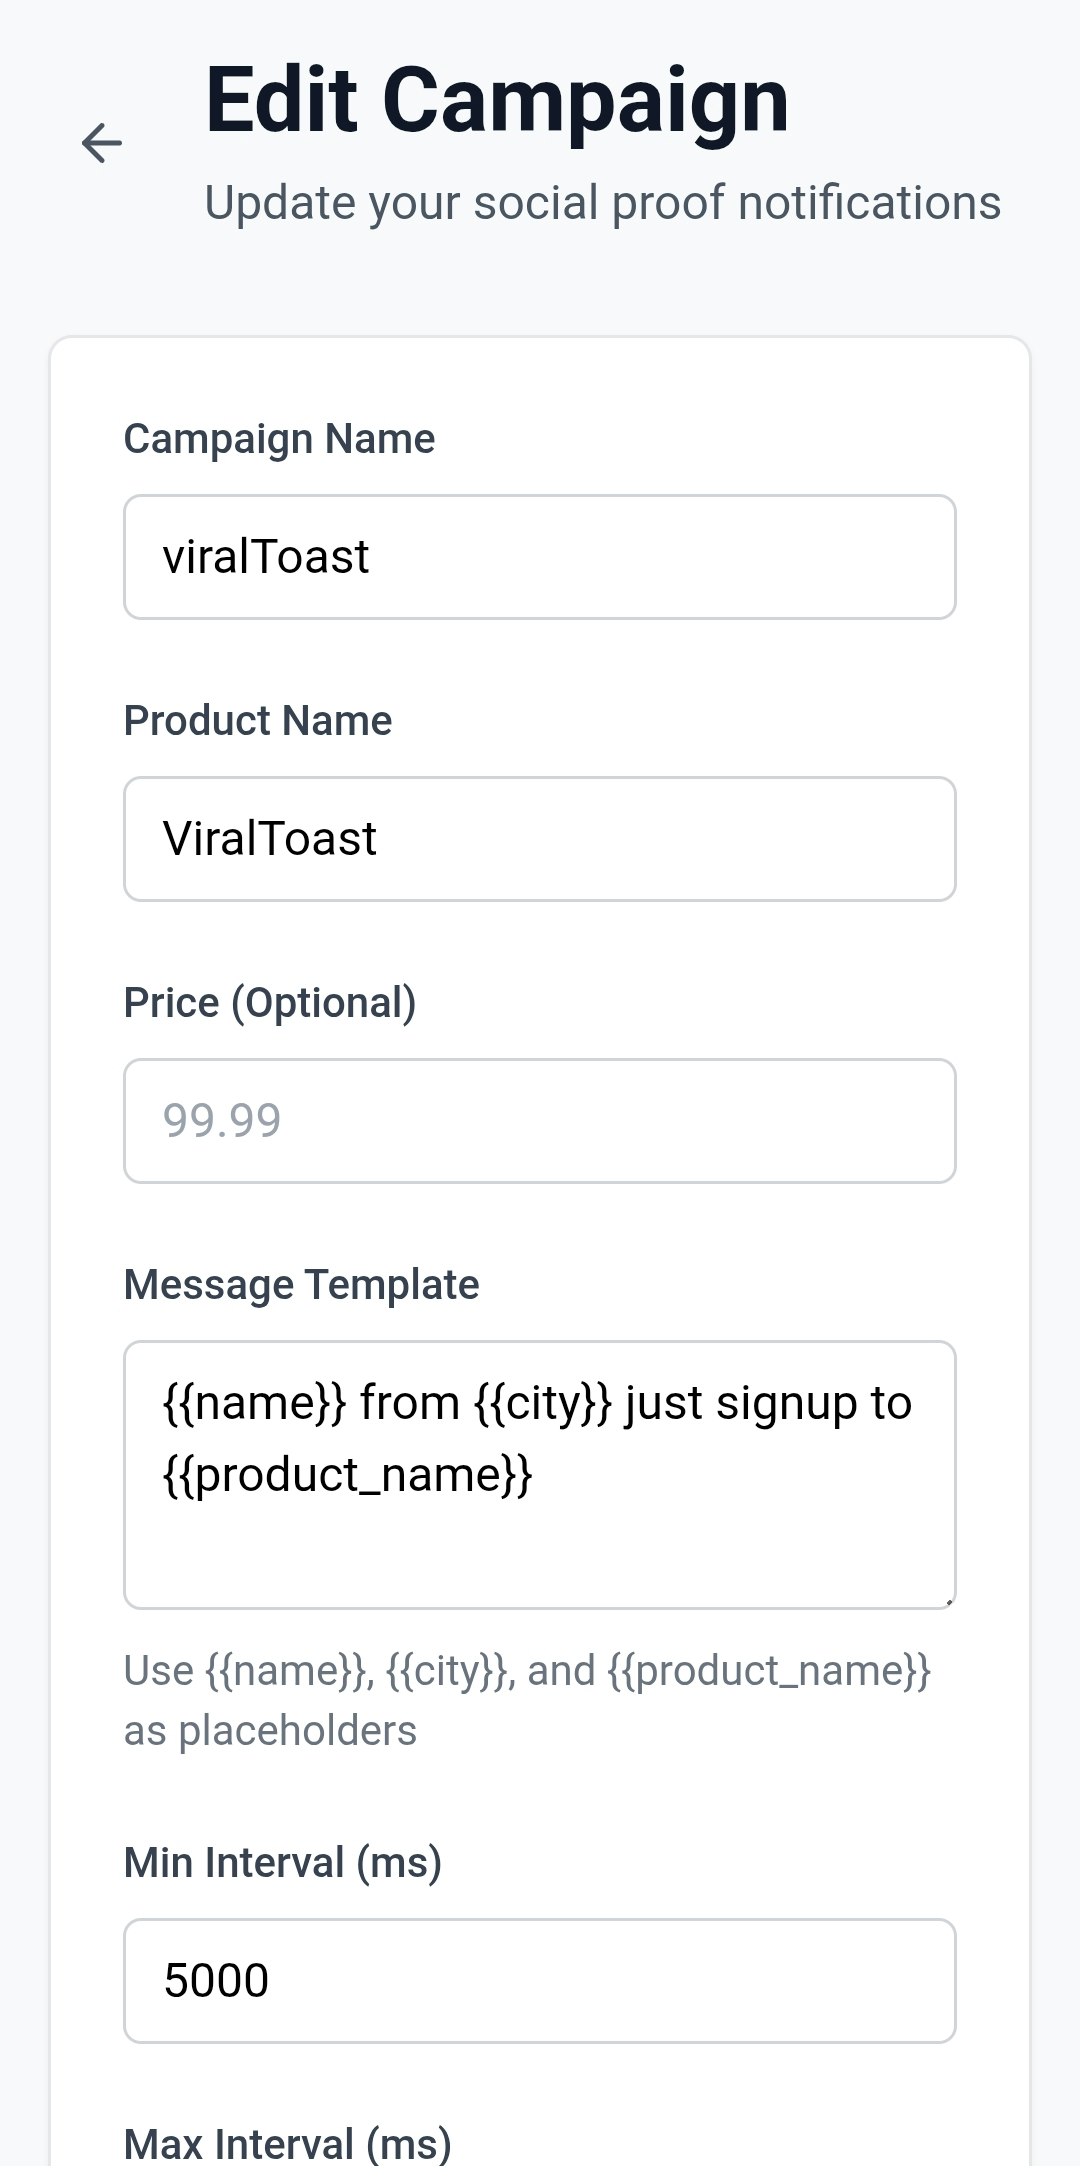Click the Campaign Name label
The width and height of the screenshot is (1080, 2180).
[279, 437]
